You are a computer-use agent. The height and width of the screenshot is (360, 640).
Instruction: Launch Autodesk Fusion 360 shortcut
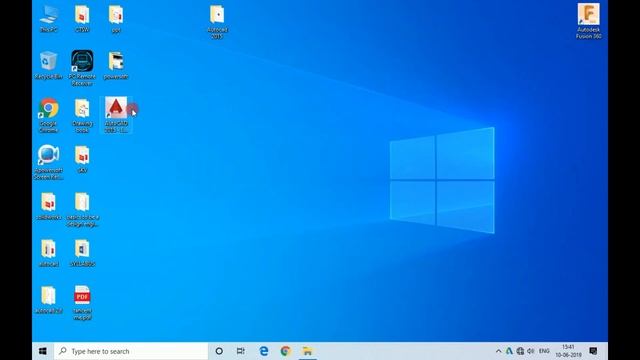[588, 21]
